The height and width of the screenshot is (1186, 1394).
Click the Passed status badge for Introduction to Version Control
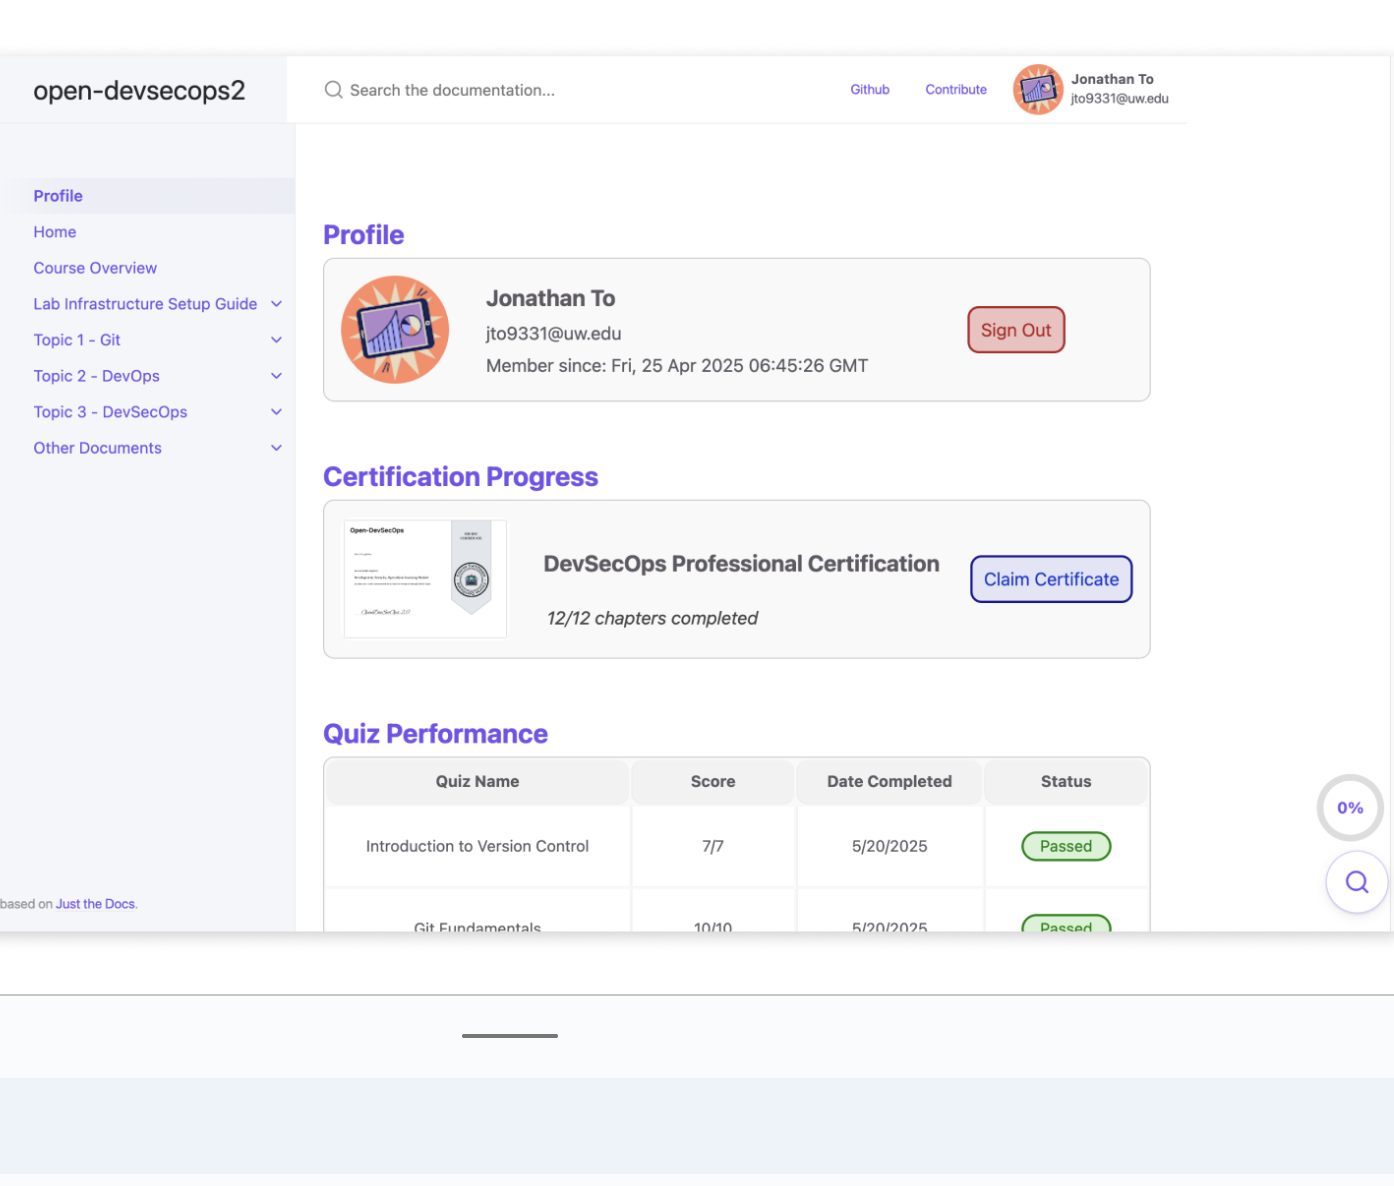coord(1066,846)
